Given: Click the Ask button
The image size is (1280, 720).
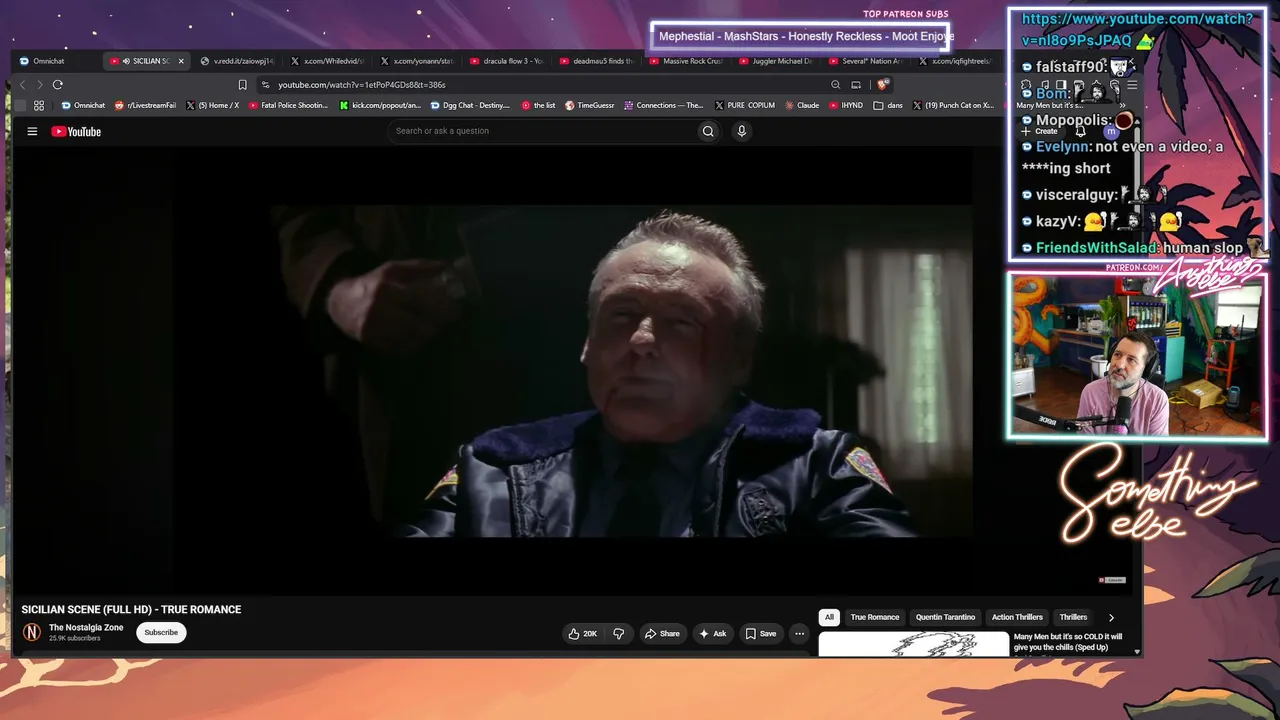Looking at the screenshot, I should click(x=713, y=633).
